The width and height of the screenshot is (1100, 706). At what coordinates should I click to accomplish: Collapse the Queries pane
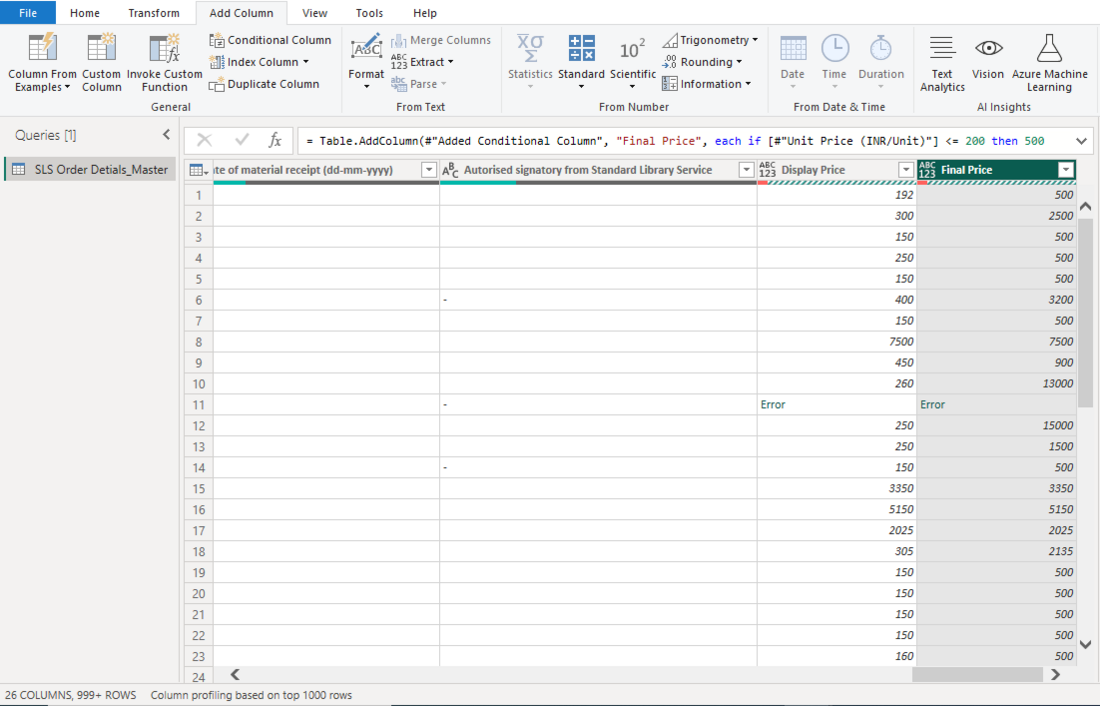point(167,133)
